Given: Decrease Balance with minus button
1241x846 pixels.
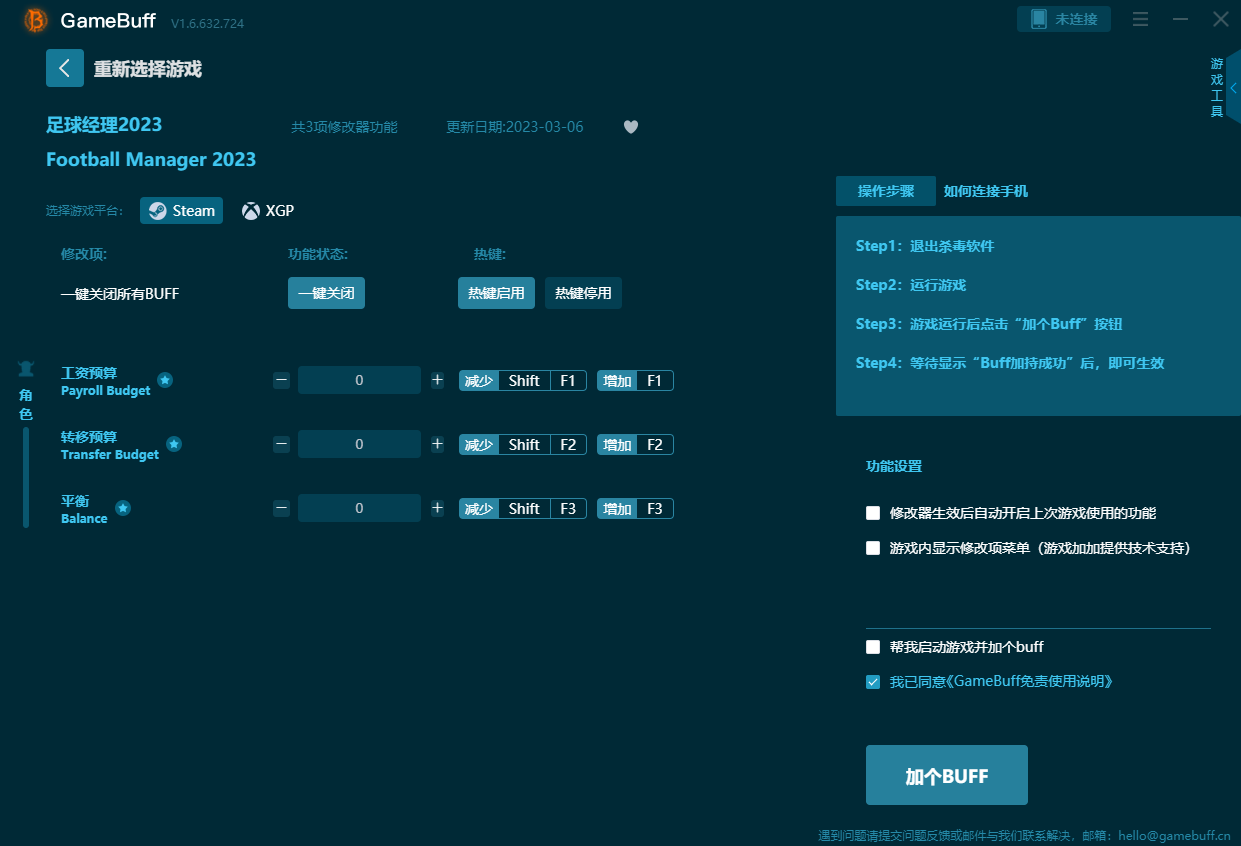Looking at the screenshot, I should pyautogui.click(x=281, y=508).
